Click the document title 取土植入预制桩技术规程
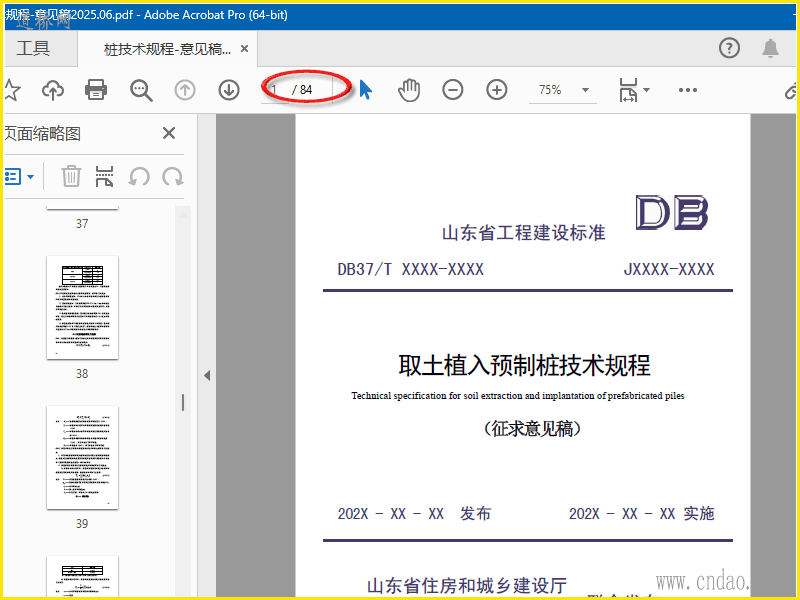 (x=524, y=365)
